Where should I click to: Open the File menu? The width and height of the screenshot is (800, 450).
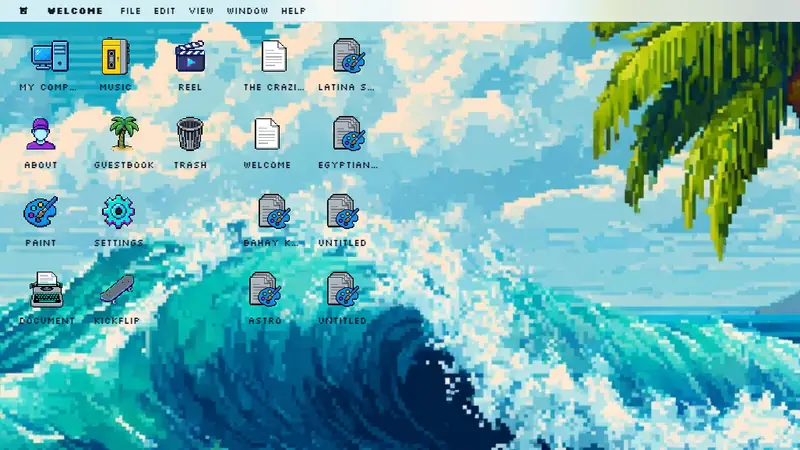(131, 11)
